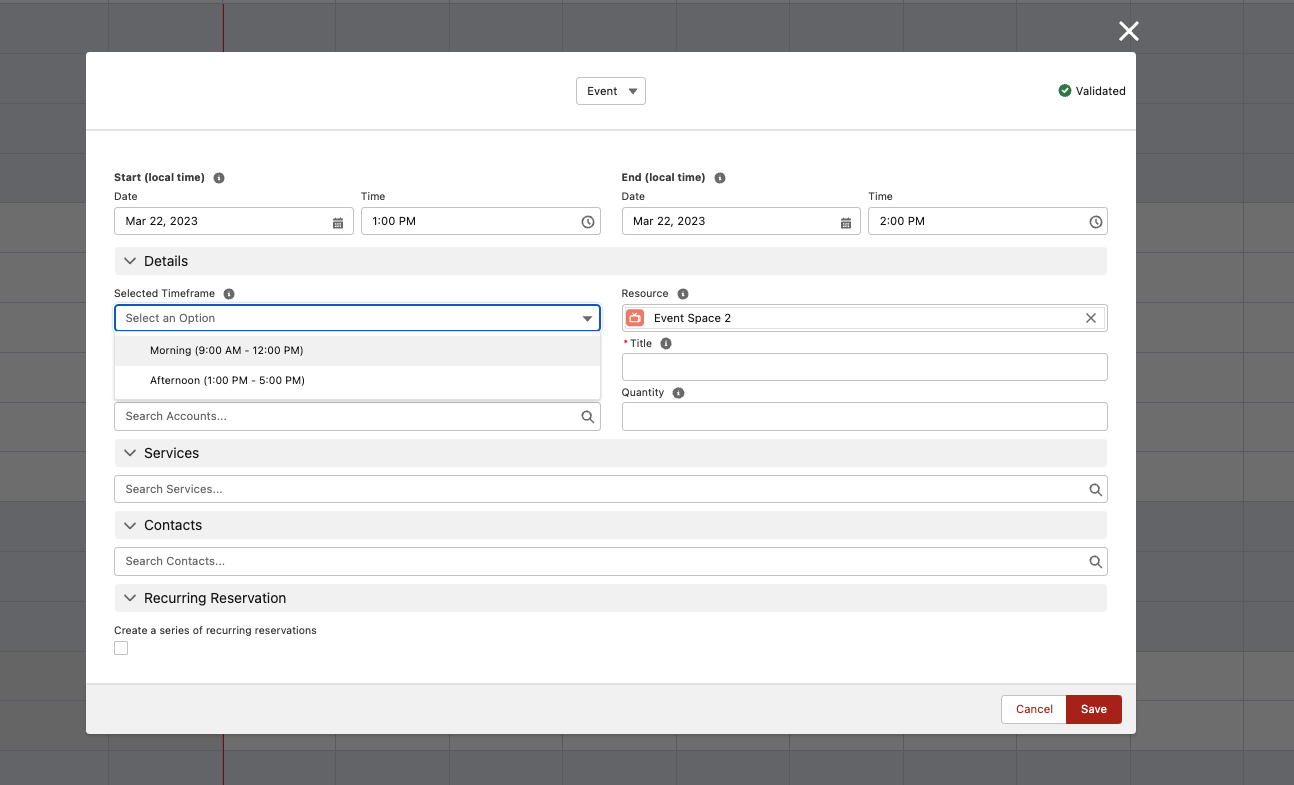Click the search icon in the Services field

pos(1096,490)
